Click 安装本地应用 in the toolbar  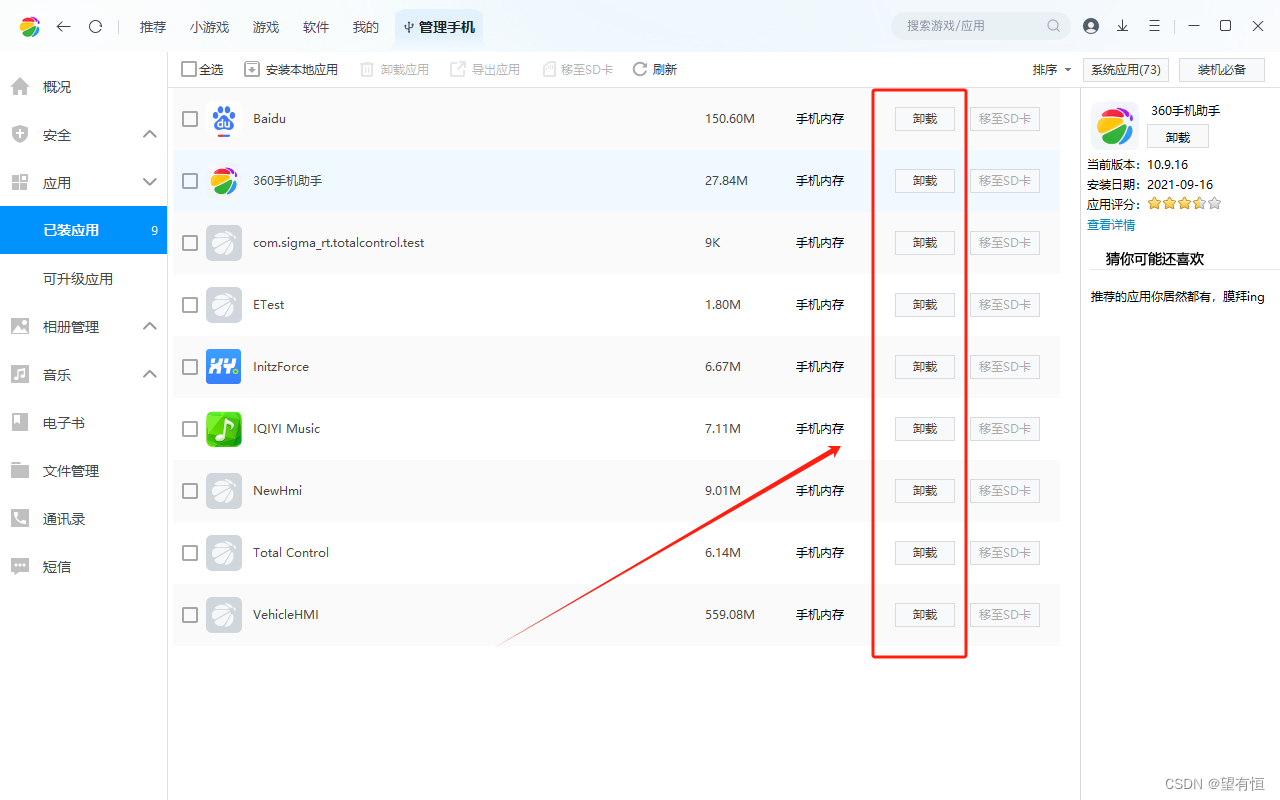[x=291, y=69]
